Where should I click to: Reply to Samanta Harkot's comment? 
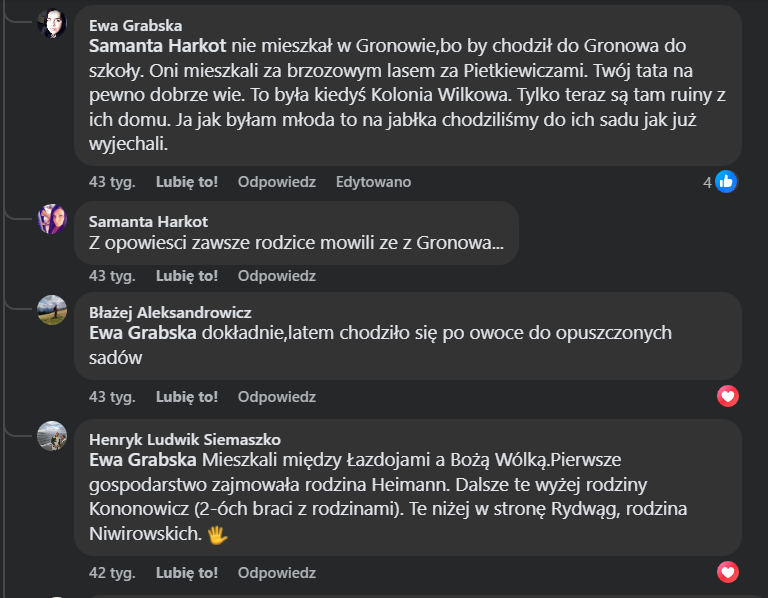pyautogui.click(x=276, y=275)
